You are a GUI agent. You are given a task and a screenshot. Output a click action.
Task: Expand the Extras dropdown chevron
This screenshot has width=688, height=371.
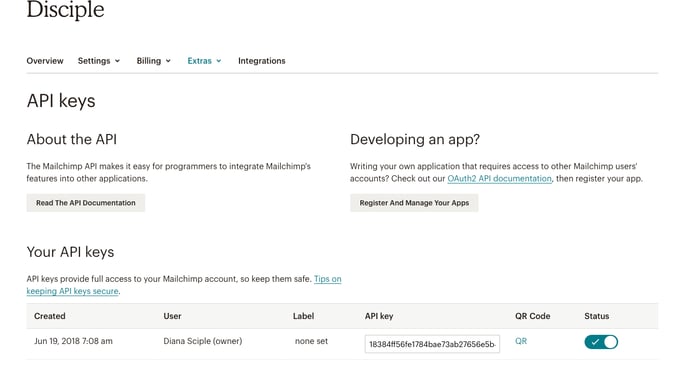point(219,61)
